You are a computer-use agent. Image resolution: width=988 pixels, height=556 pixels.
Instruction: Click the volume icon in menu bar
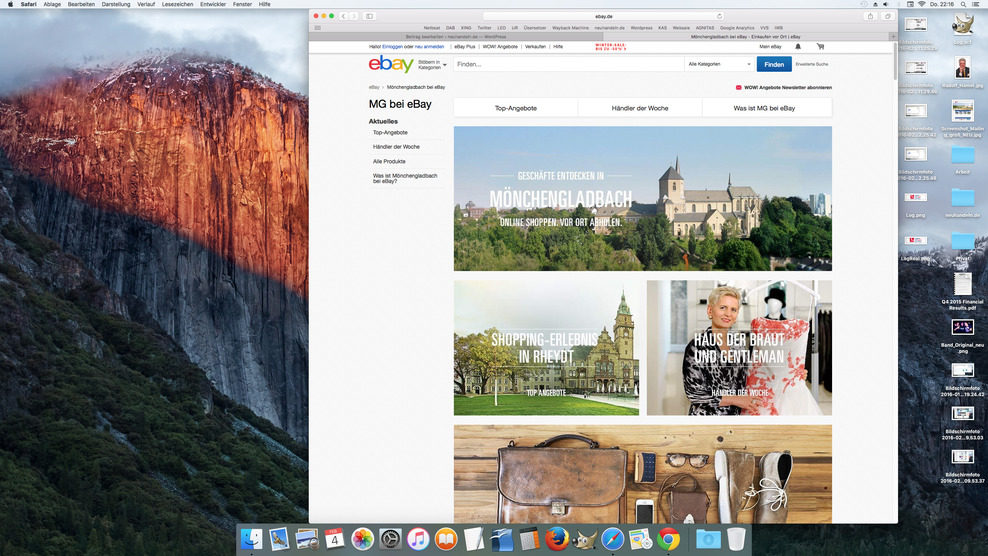pyautogui.click(x=886, y=4)
